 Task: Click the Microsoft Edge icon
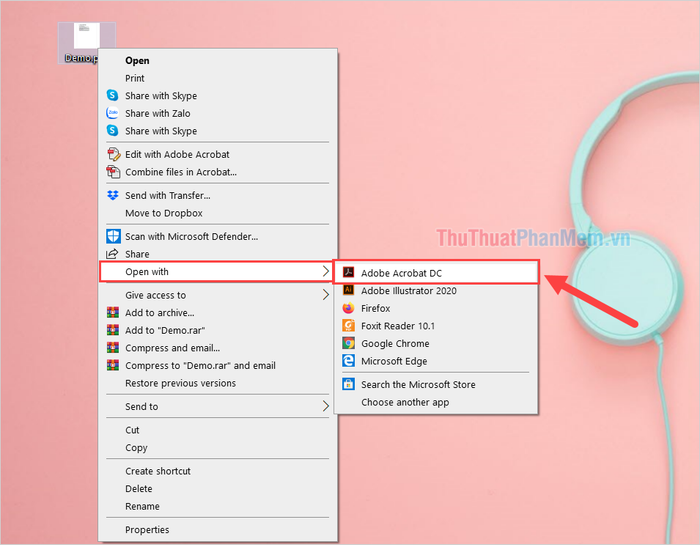(x=348, y=361)
